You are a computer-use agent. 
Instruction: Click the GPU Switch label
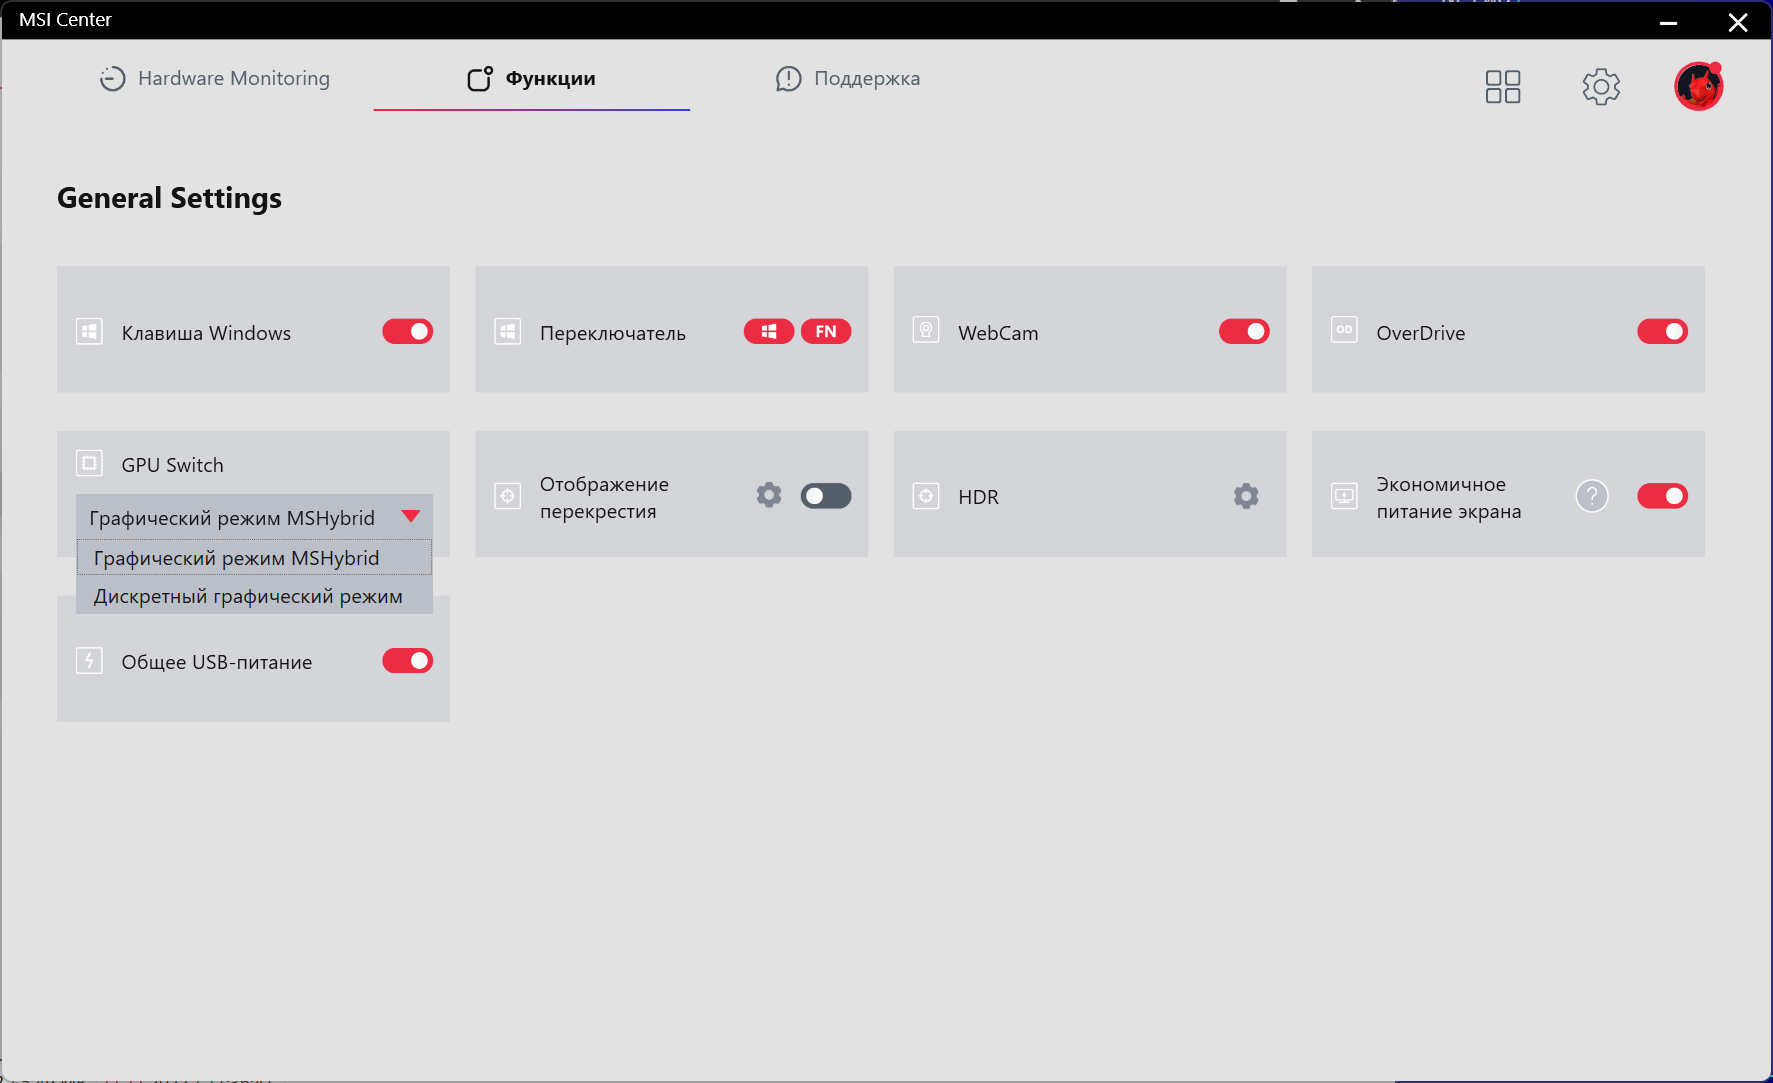(x=172, y=465)
